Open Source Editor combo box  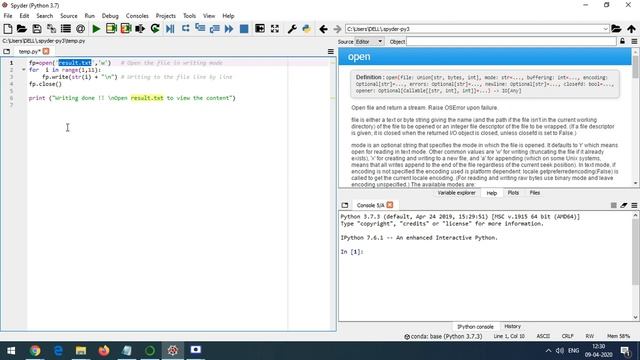click(x=369, y=42)
